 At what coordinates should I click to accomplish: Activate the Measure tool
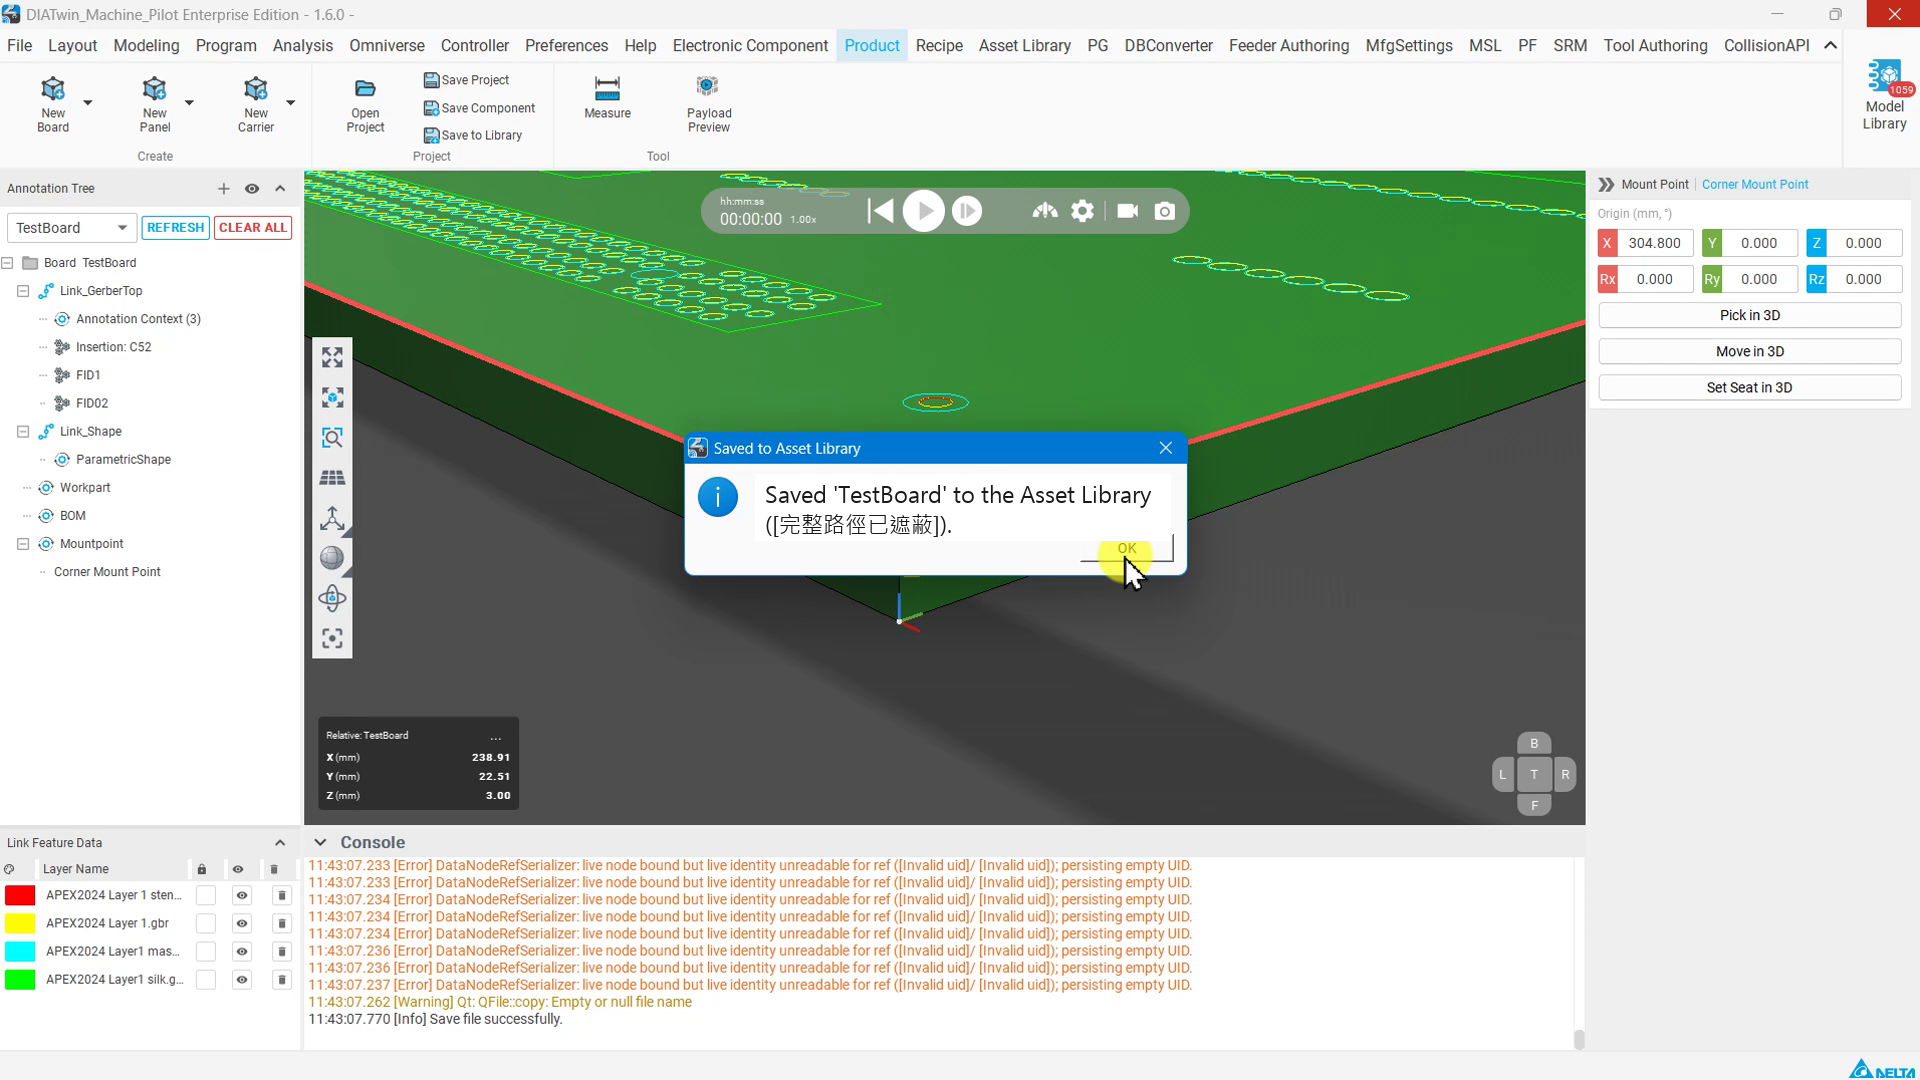[x=607, y=97]
